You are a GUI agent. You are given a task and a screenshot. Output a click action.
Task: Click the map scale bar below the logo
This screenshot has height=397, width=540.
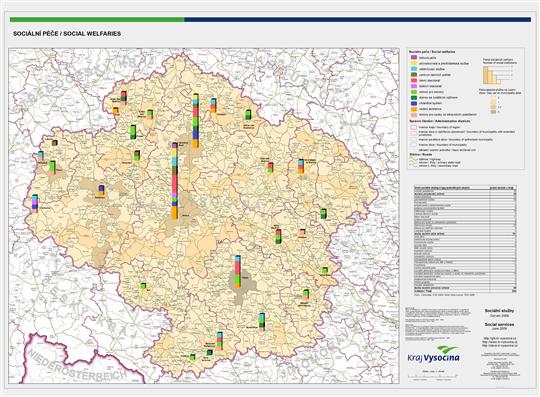(433, 376)
